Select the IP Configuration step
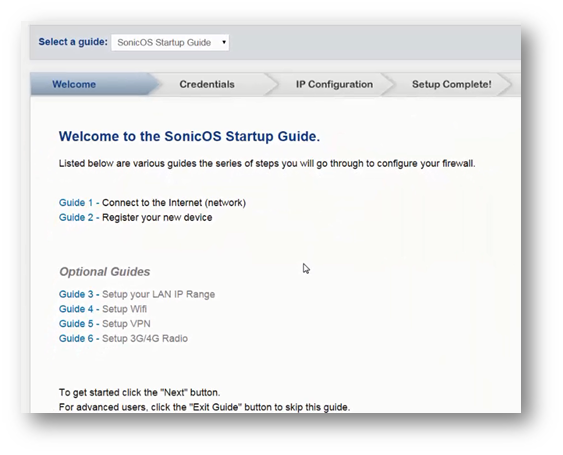Screen dimensions: 563x455 [x=334, y=84]
